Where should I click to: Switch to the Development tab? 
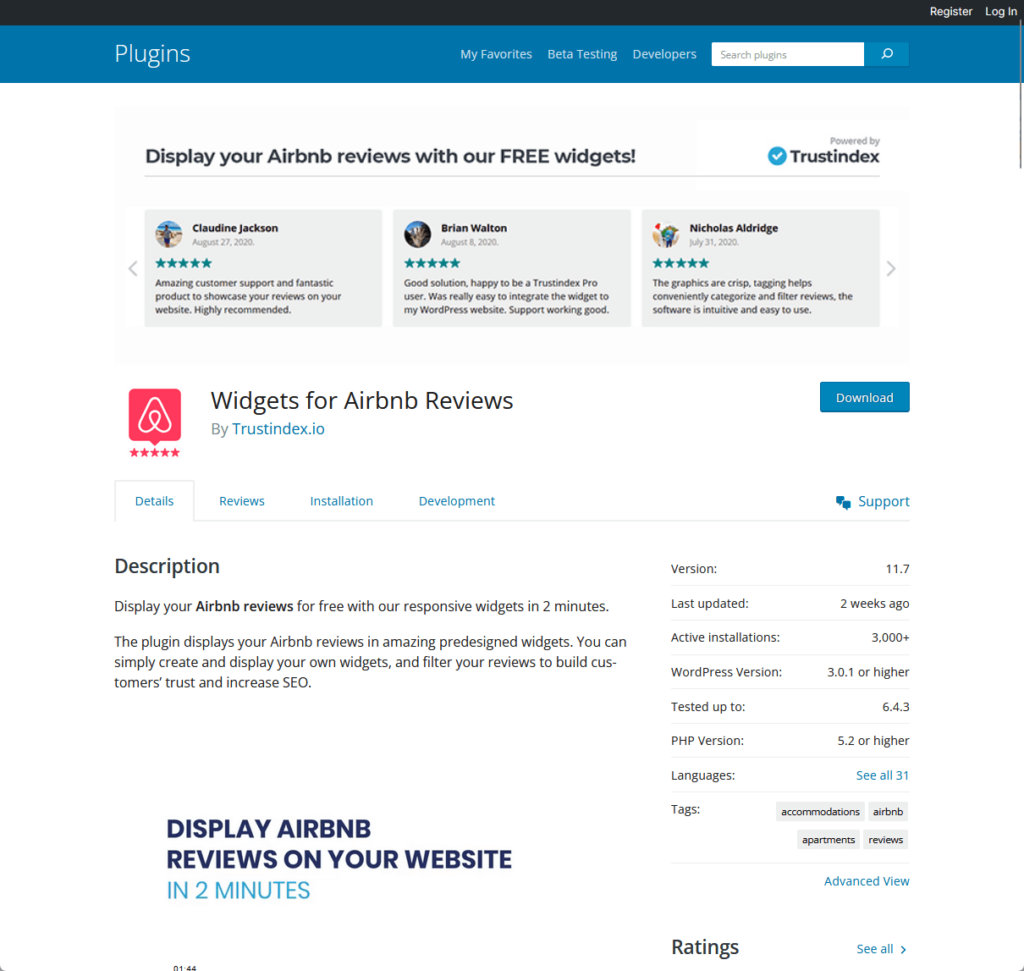pyautogui.click(x=456, y=501)
